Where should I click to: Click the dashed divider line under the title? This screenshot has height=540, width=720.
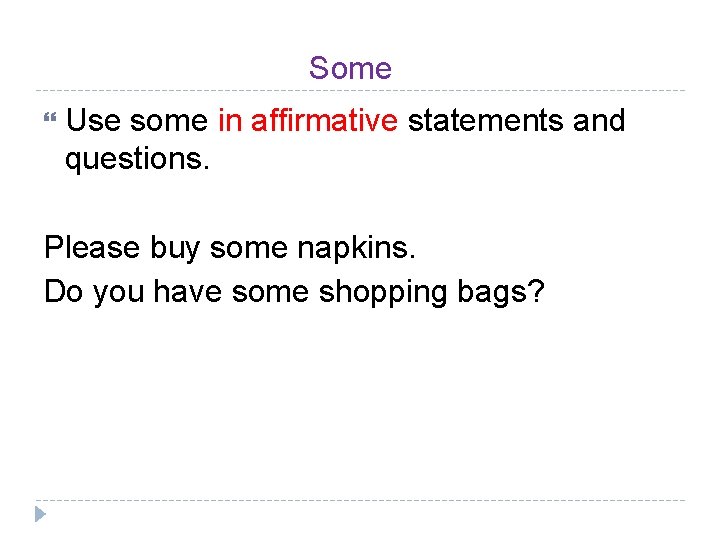360,90
